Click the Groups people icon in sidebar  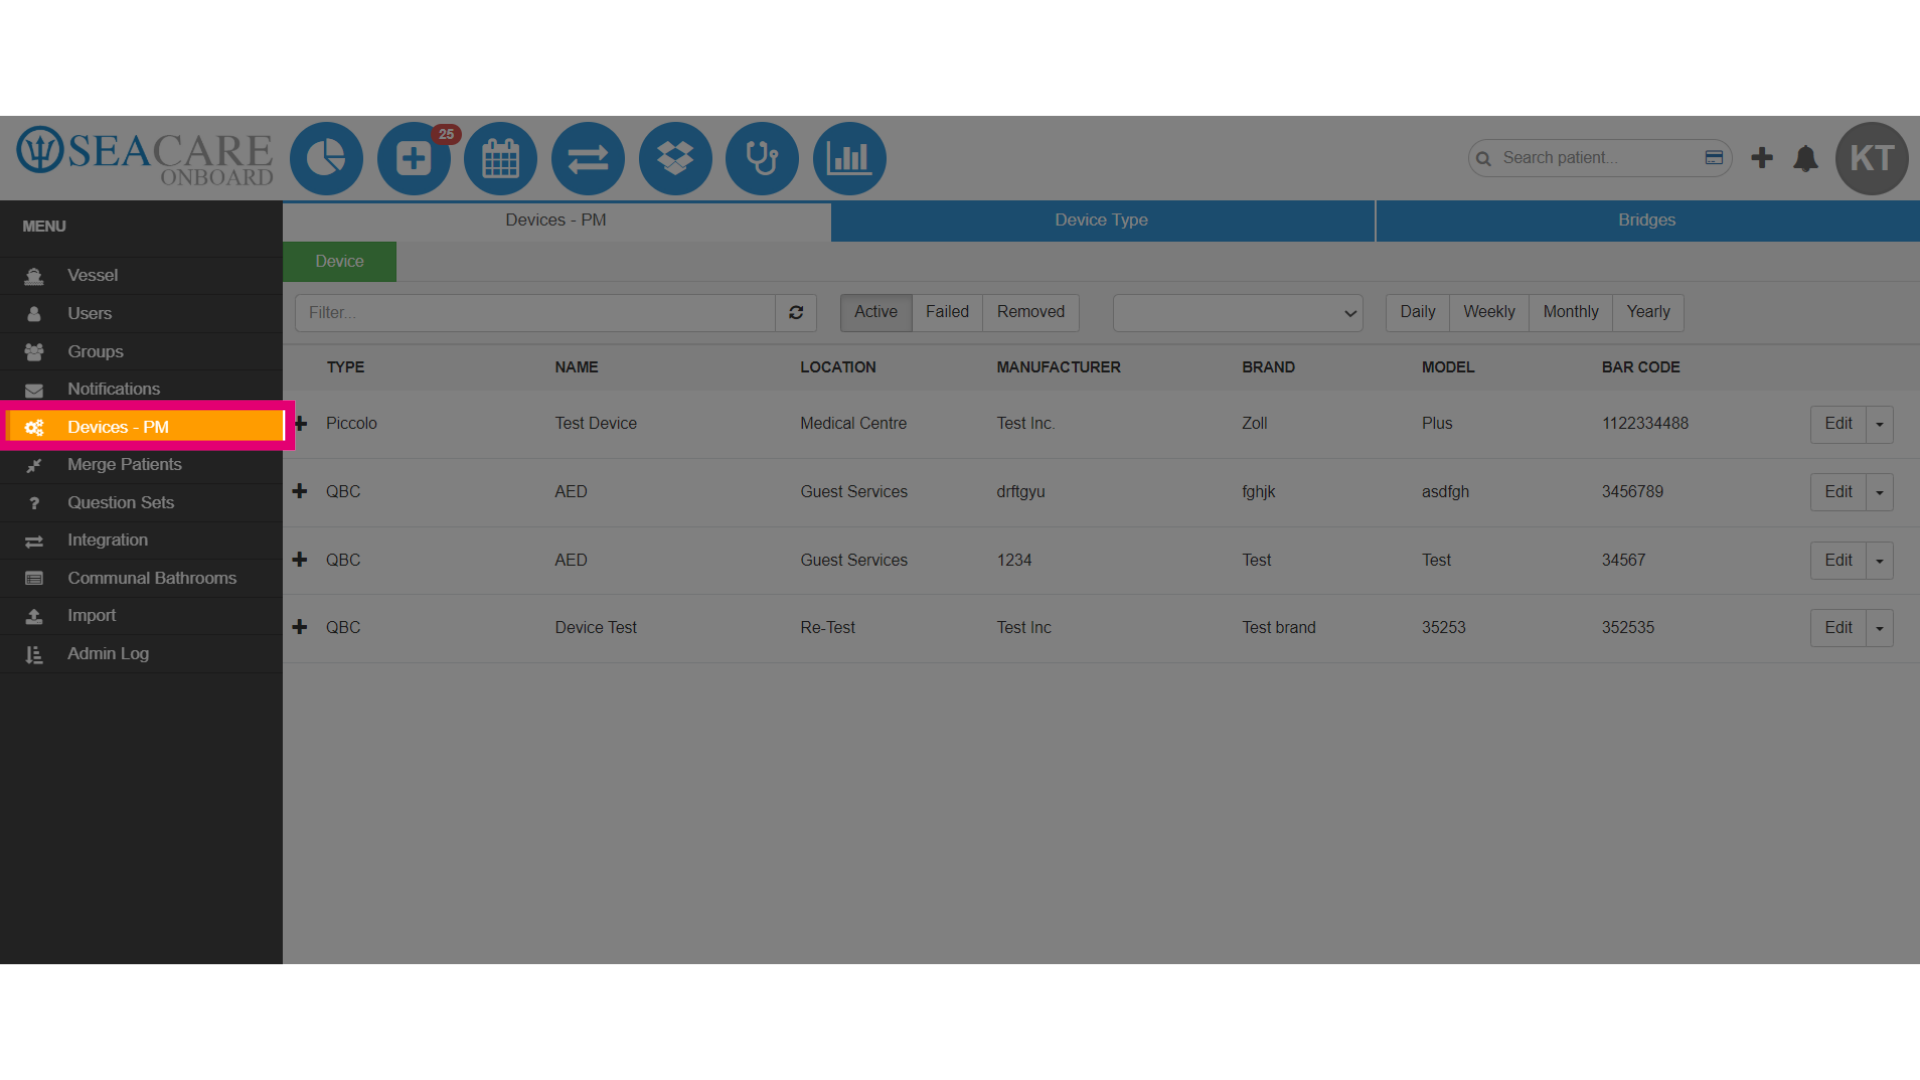point(34,352)
